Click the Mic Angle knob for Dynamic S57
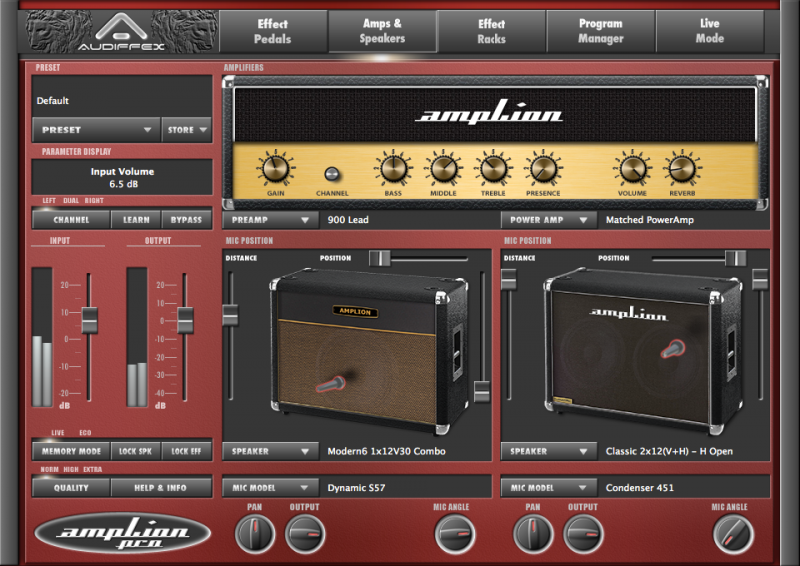 (x=454, y=534)
